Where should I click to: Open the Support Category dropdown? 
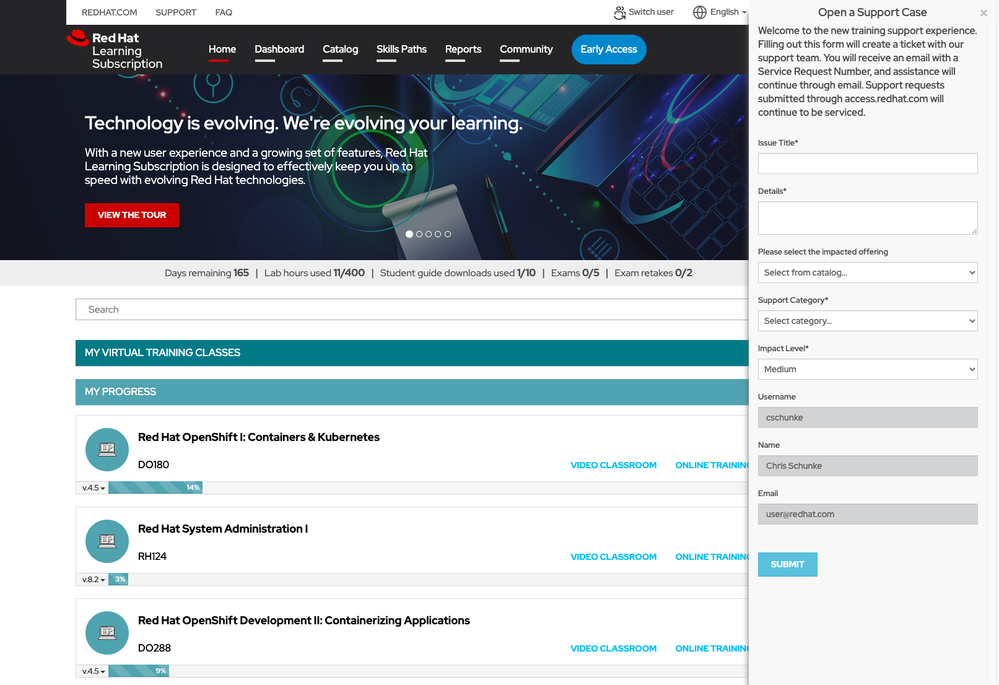(867, 321)
